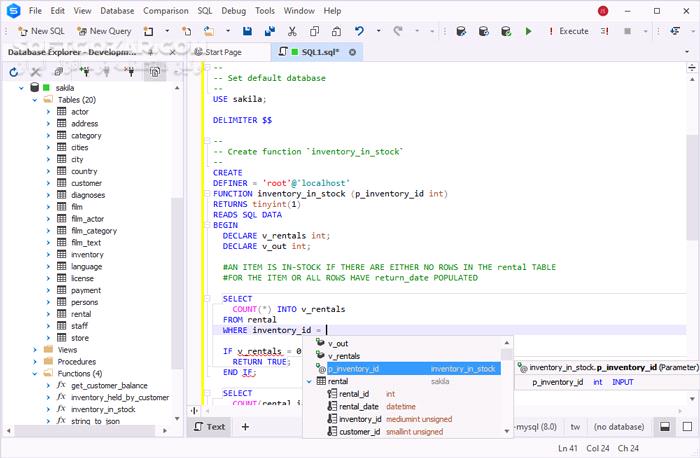Open the tab list dropdown arrow at far right
Image resolution: width=700 pixels, height=458 pixels.
[687, 52]
